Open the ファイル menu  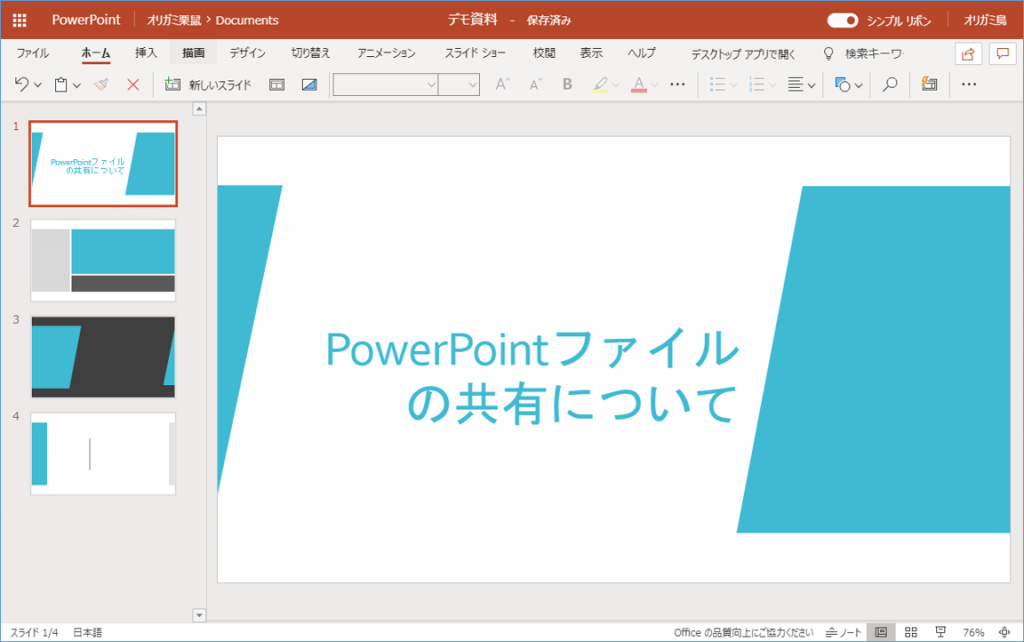point(33,54)
